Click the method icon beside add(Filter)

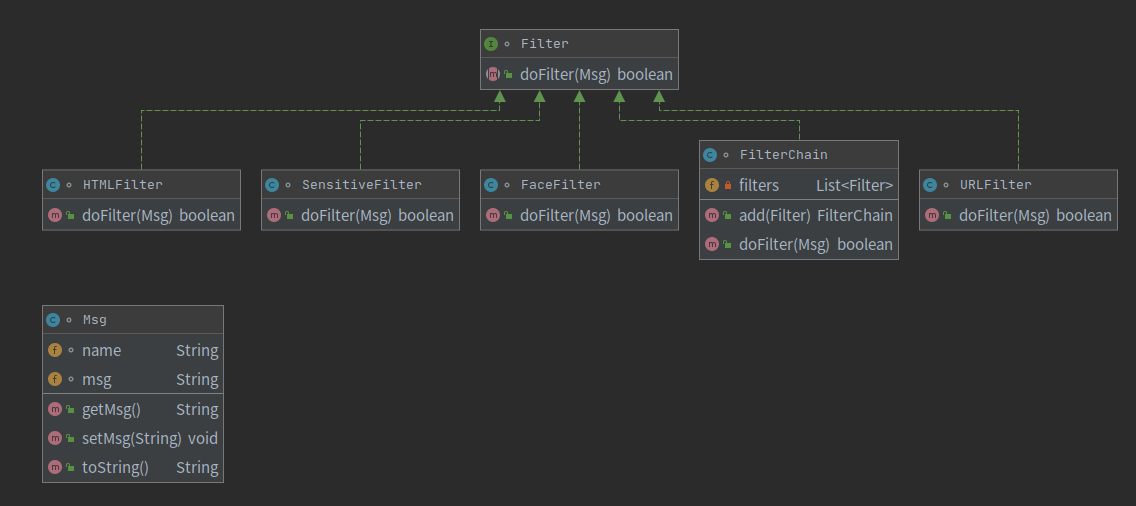(x=711, y=215)
